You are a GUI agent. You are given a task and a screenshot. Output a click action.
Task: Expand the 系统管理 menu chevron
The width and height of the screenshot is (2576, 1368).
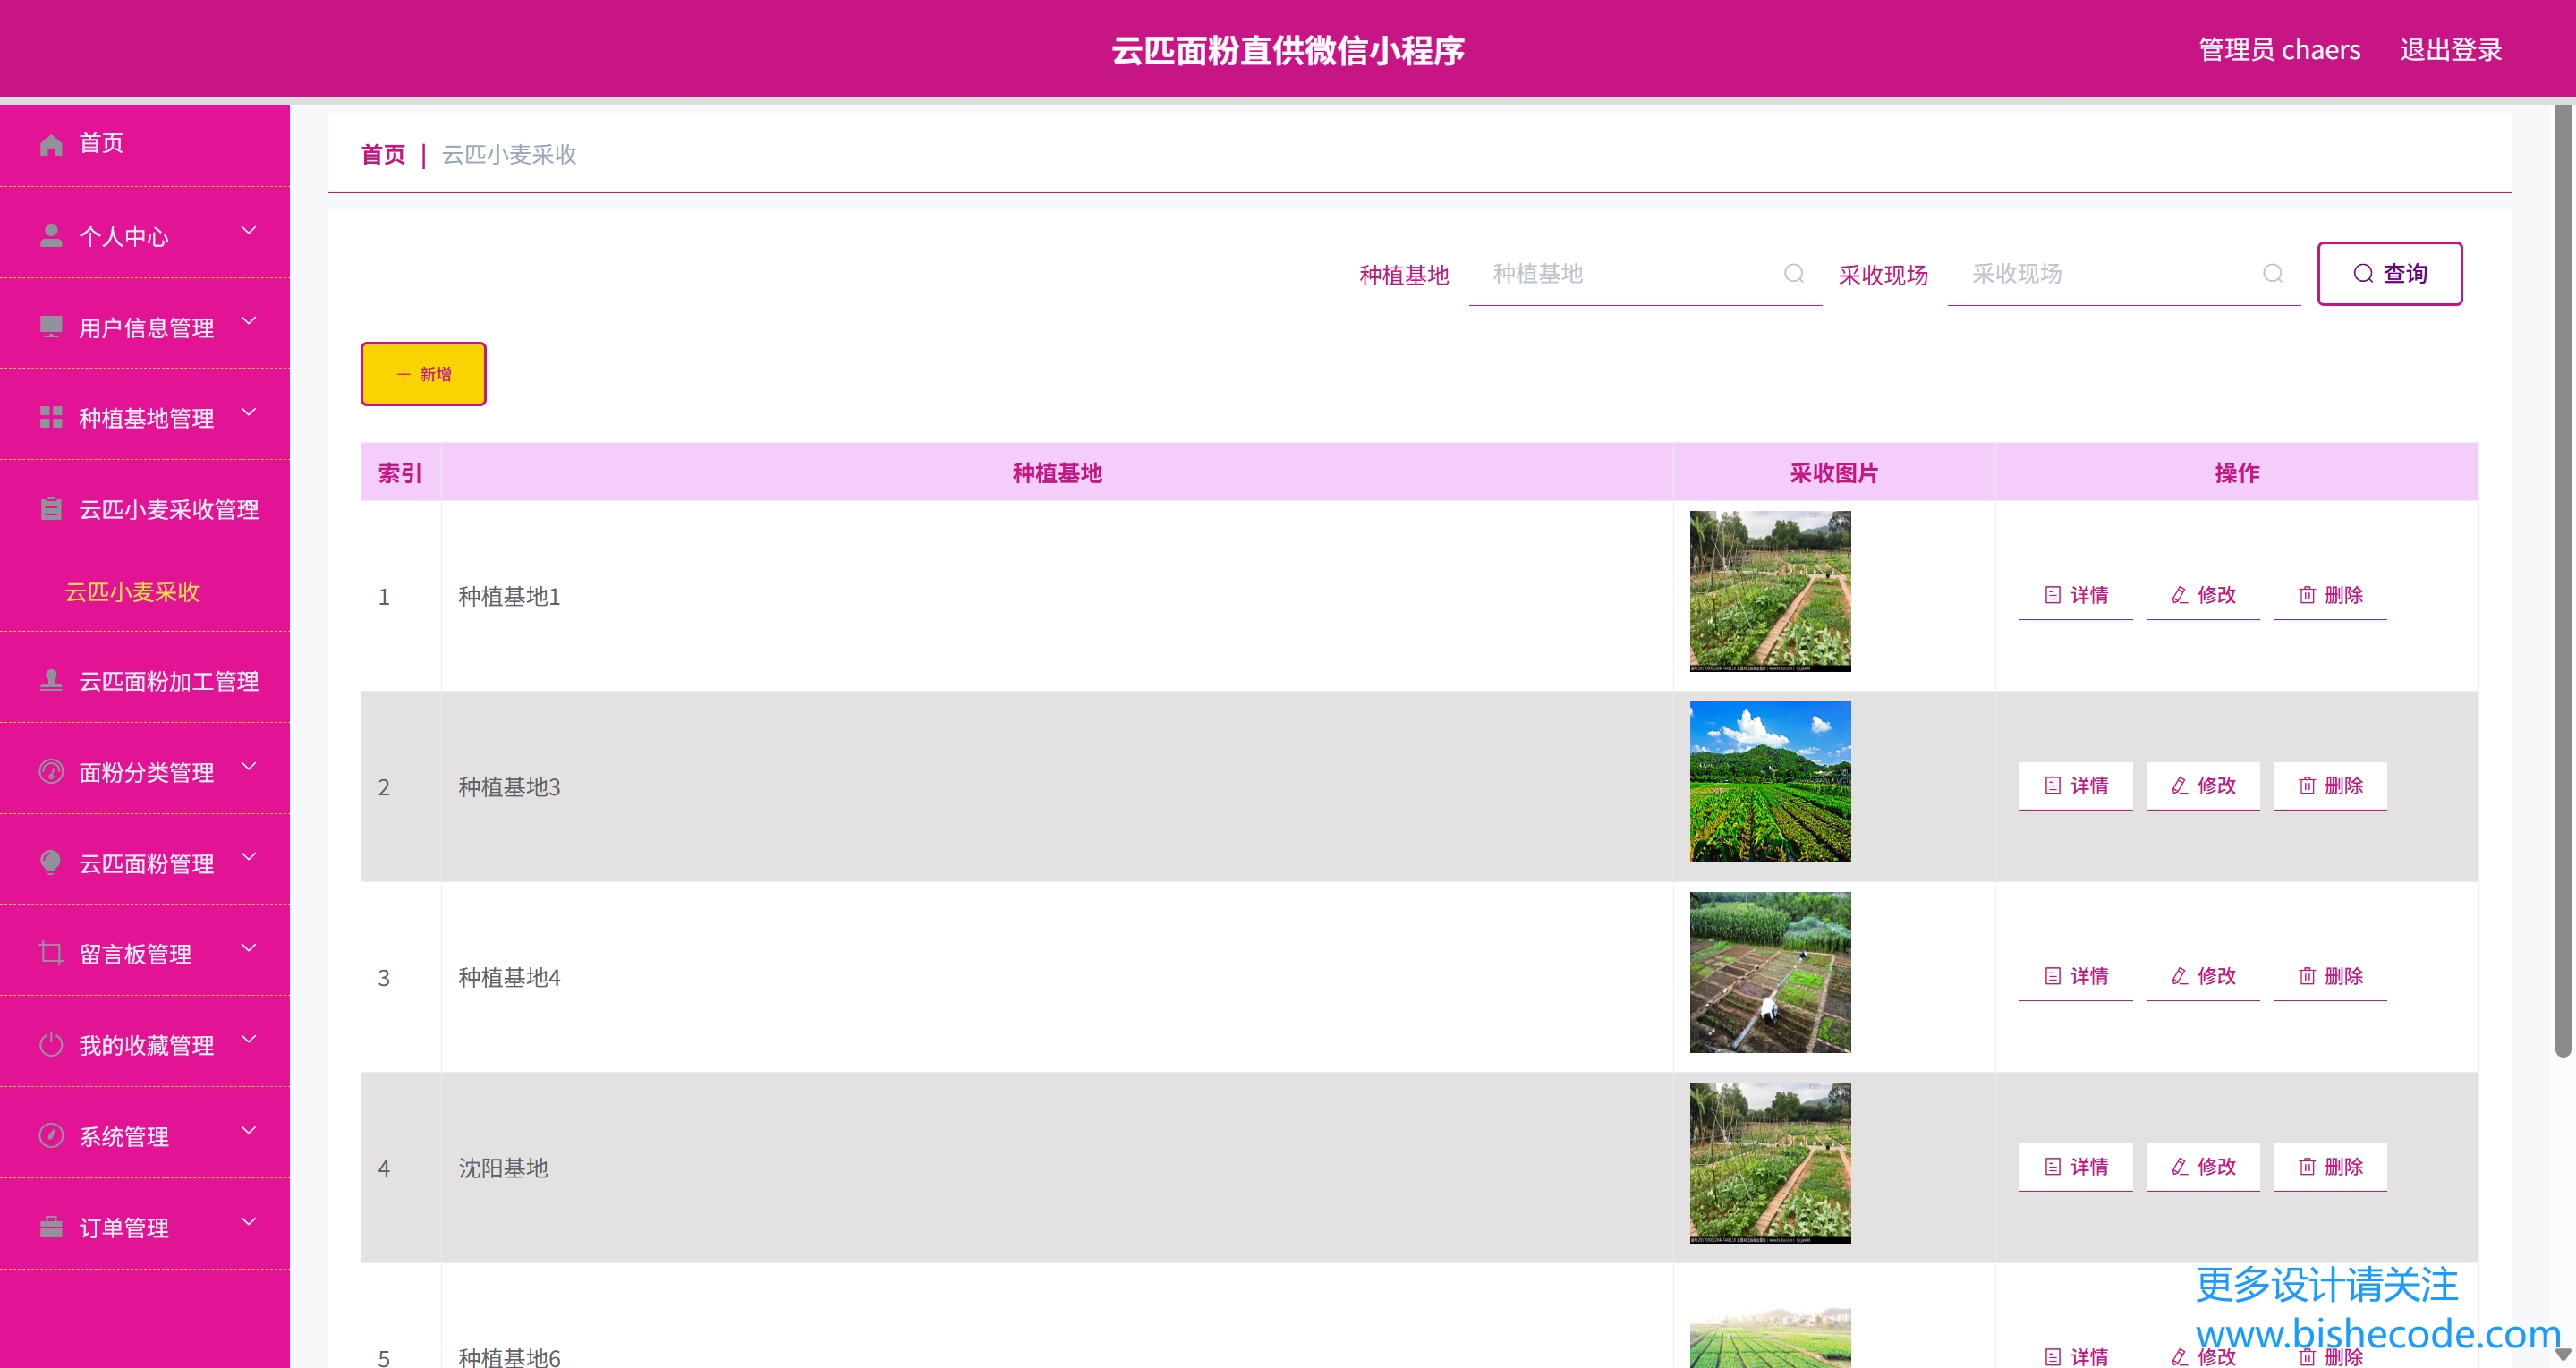point(249,1130)
